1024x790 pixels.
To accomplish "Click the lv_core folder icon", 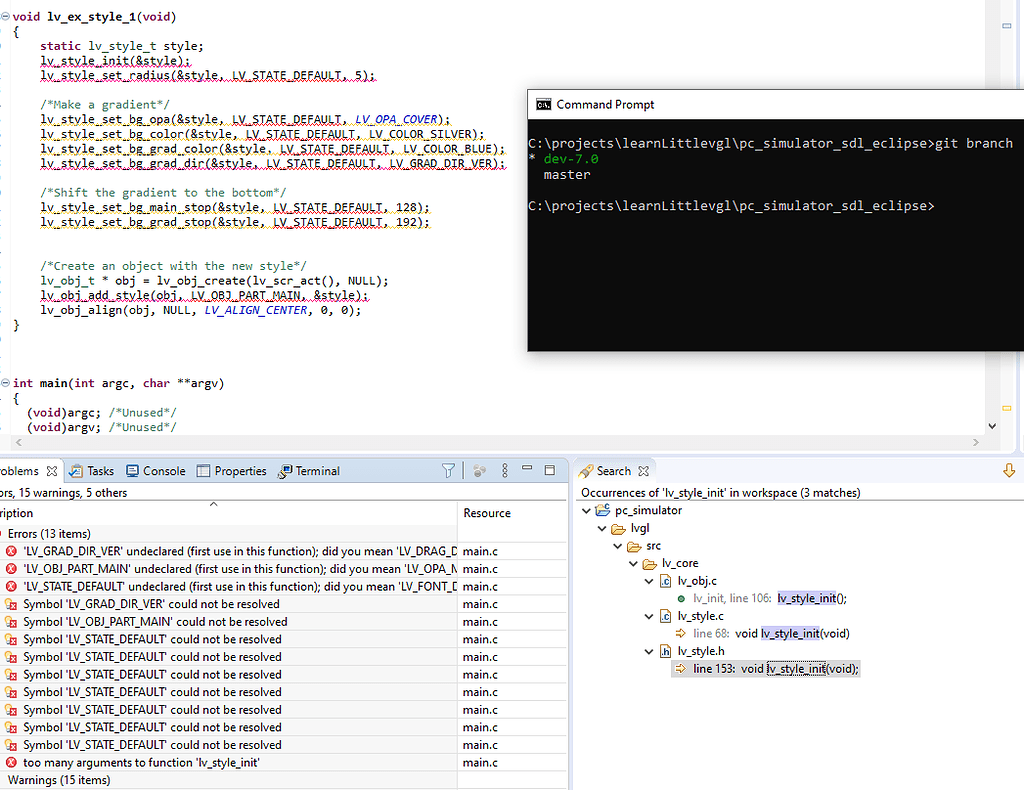I will pos(650,563).
